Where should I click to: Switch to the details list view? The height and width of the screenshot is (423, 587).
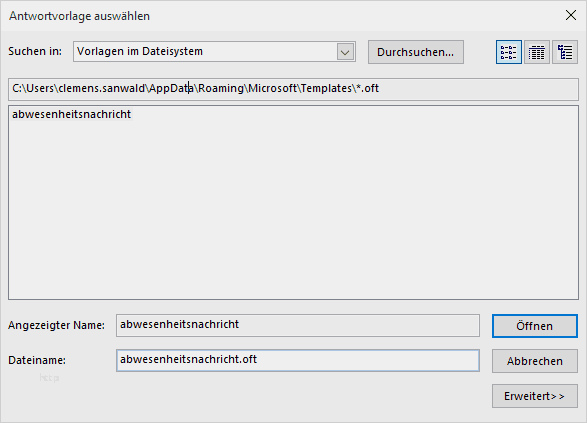click(537, 52)
